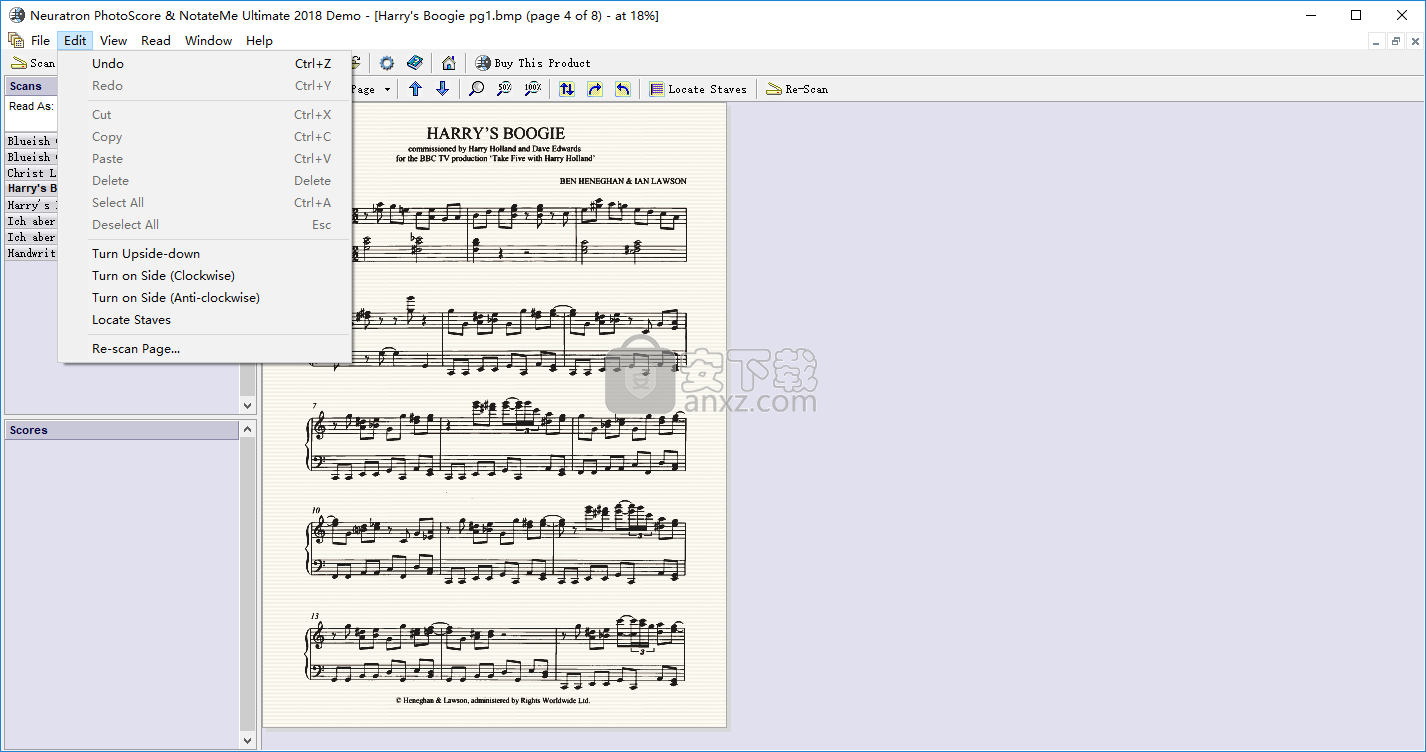Click the Scans panel header
The height and width of the screenshot is (752, 1426).
pos(32,86)
